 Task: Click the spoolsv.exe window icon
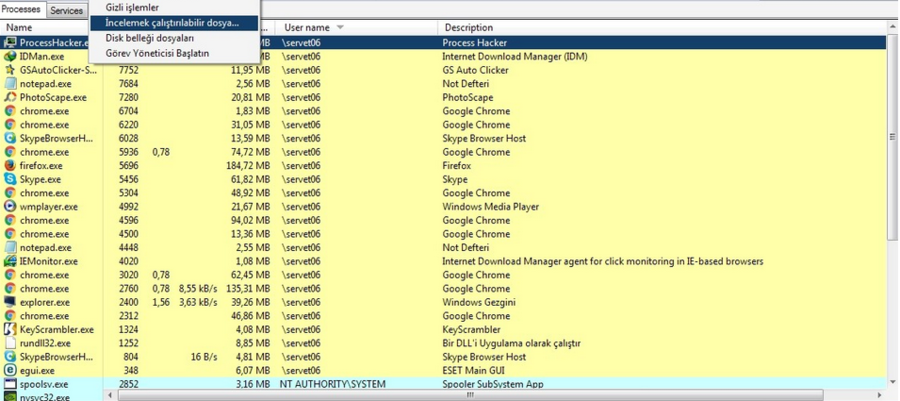(10, 384)
